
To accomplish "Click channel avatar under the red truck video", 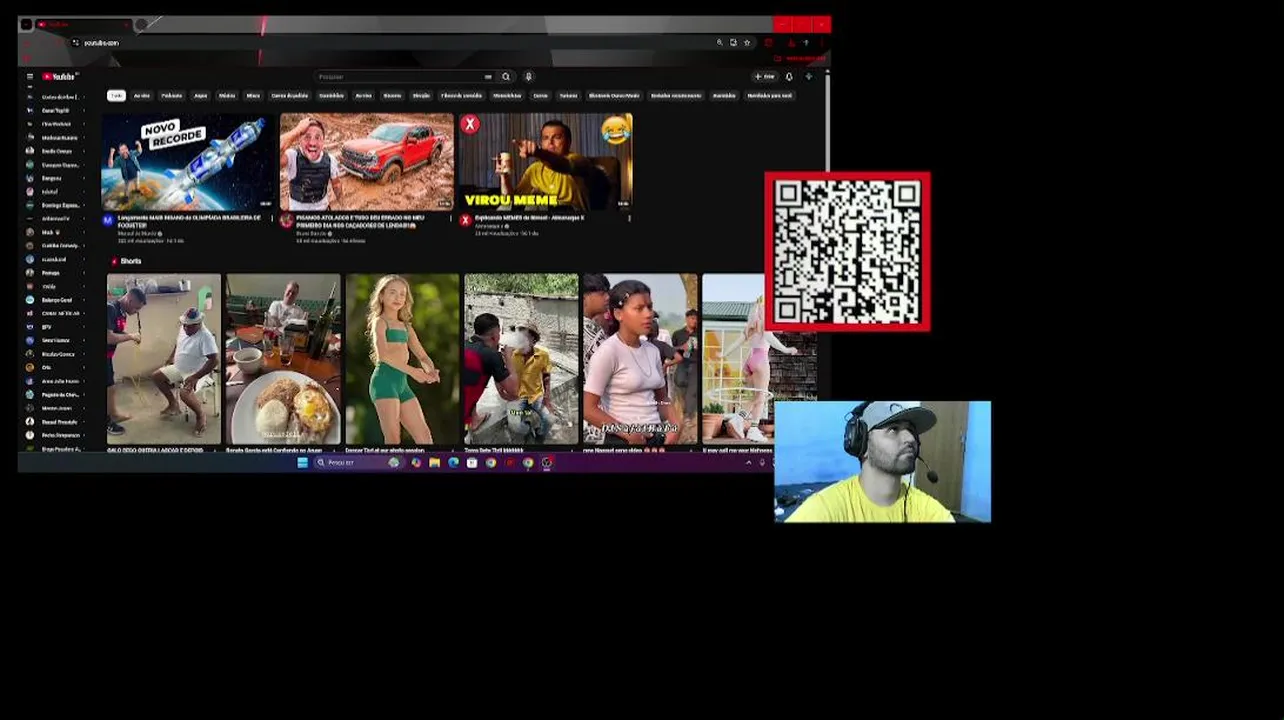I will pyautogui.click(x=286, y=220).
